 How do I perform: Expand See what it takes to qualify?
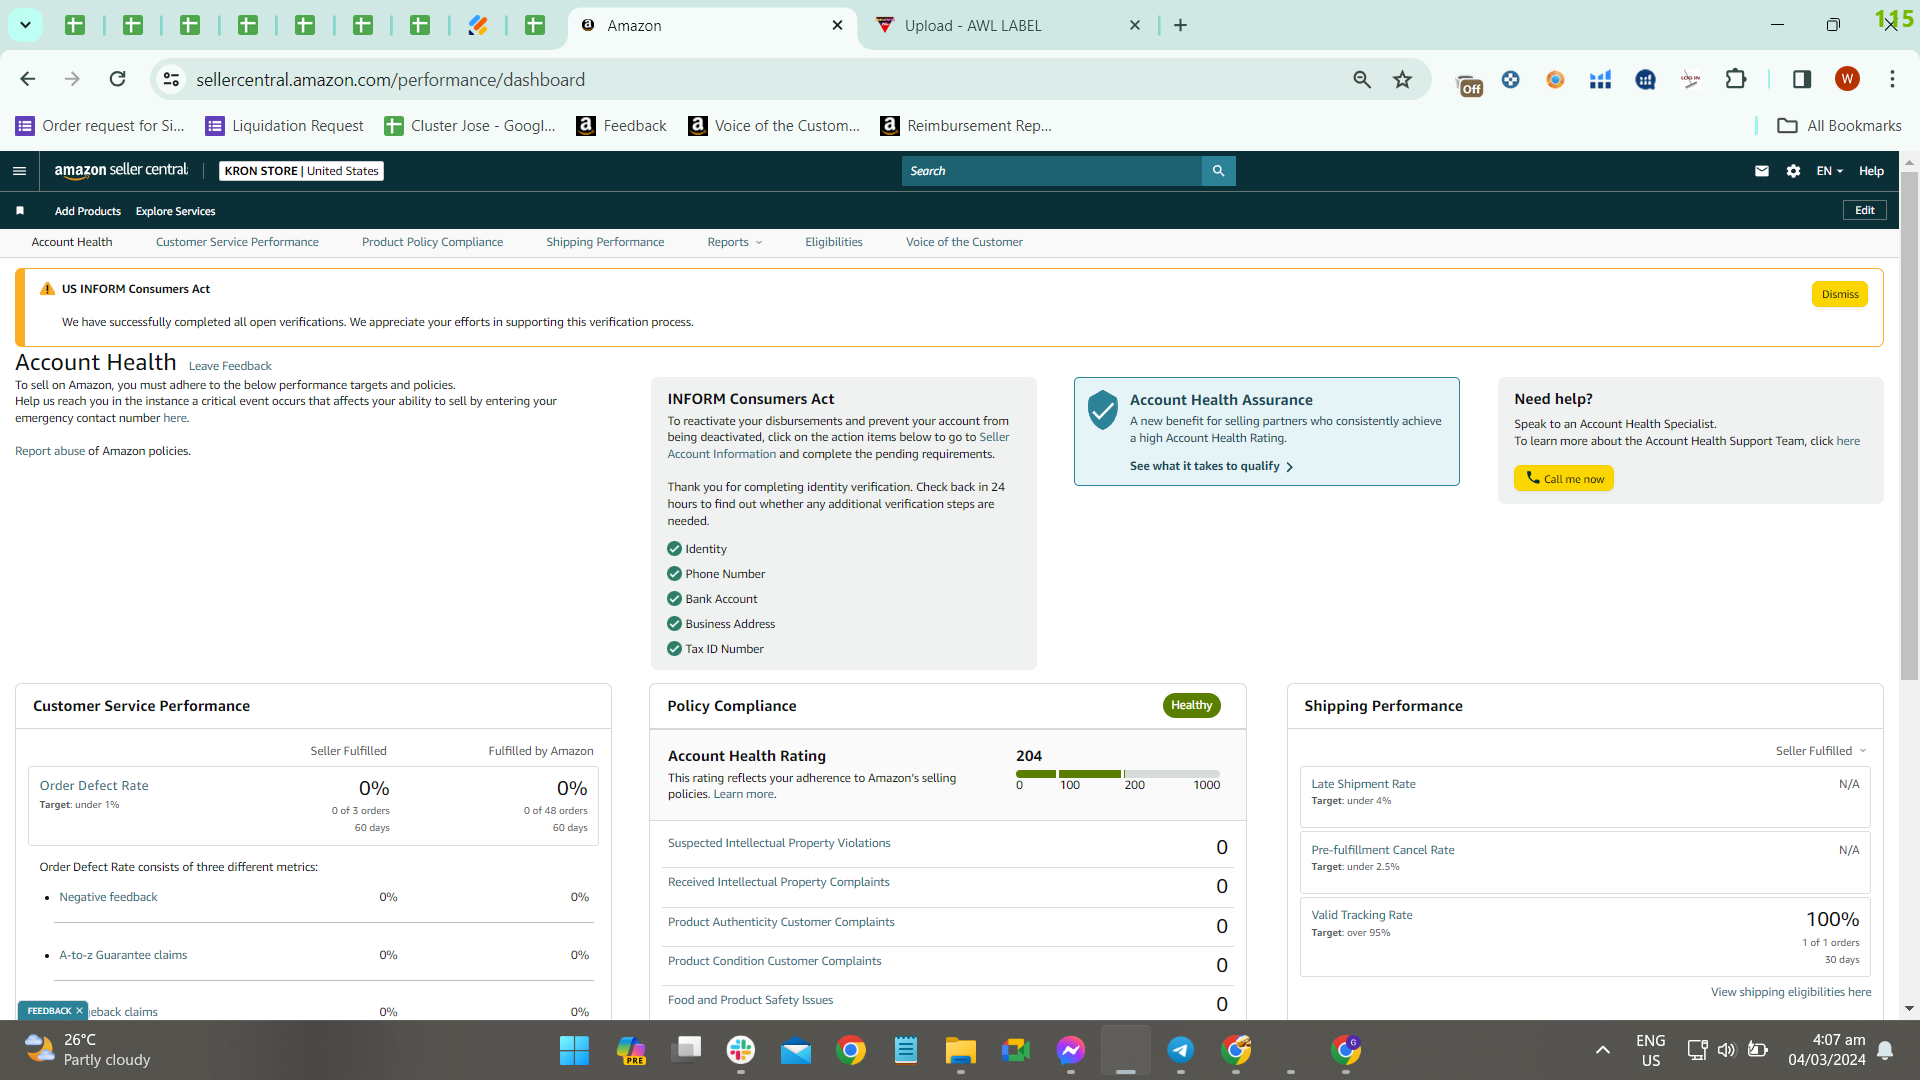point(1211,466)
